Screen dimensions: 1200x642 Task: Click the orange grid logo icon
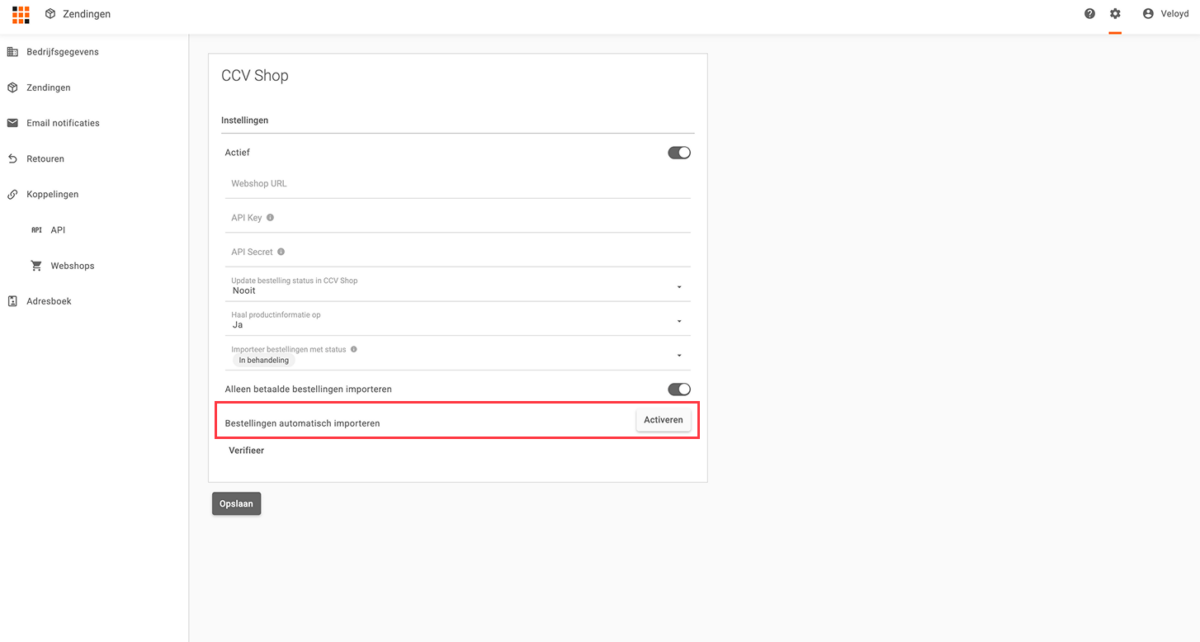(21, 14)
